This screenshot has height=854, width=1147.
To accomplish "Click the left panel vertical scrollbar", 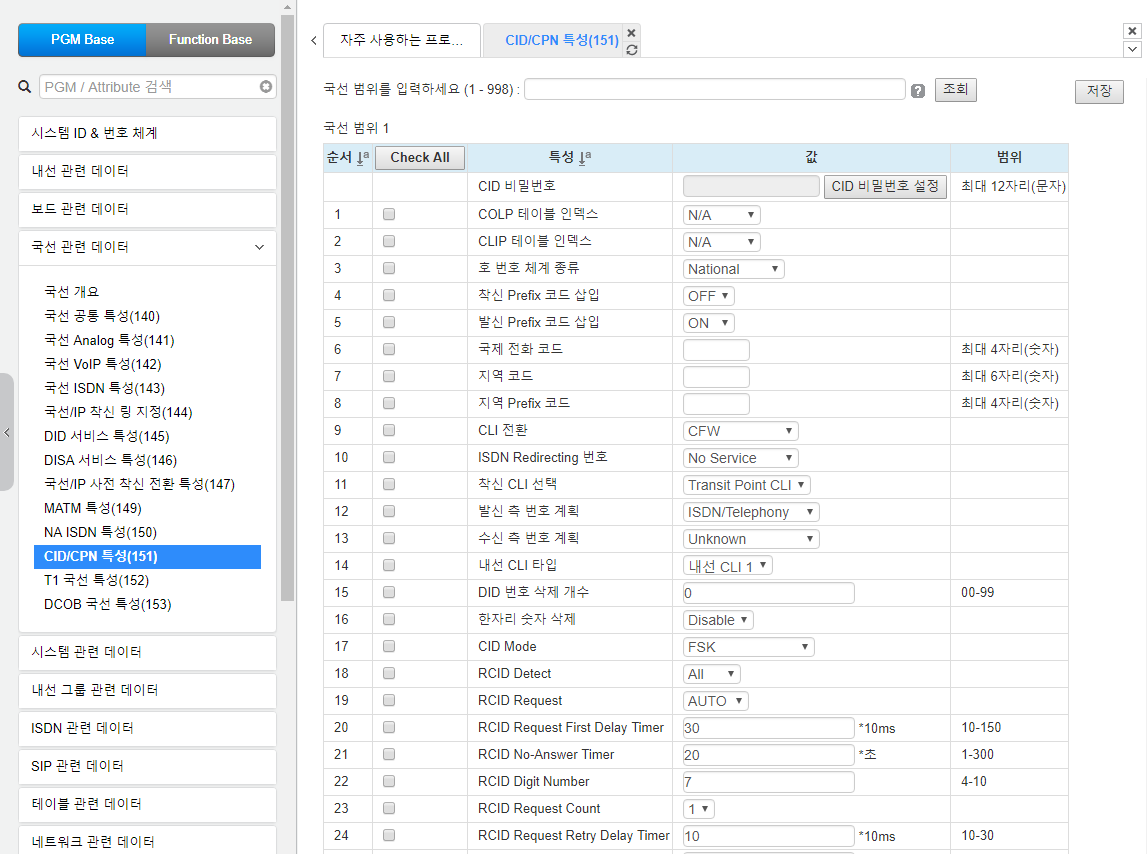I will [x=287, y=307].
